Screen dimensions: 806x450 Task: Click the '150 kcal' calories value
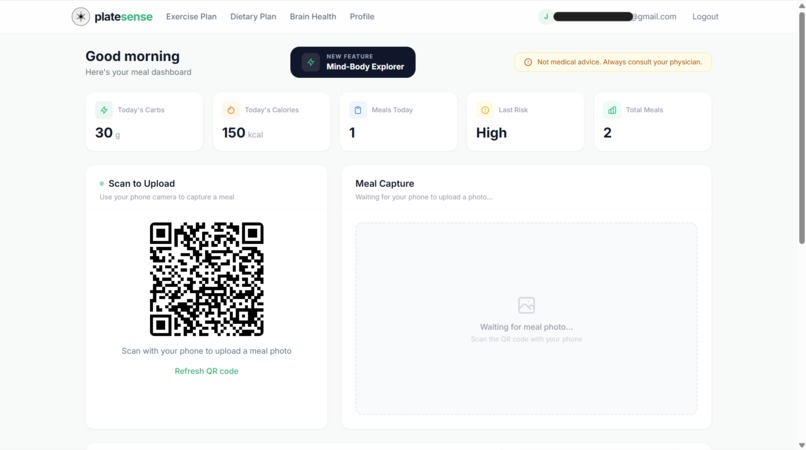pyautogui.click(x=242, y=133)
